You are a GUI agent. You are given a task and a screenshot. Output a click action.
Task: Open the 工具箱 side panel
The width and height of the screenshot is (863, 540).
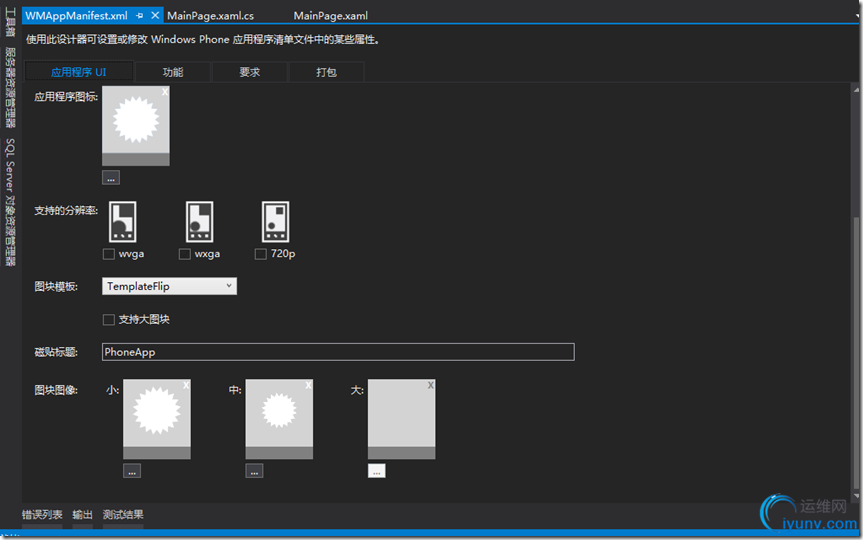[10, 23]
